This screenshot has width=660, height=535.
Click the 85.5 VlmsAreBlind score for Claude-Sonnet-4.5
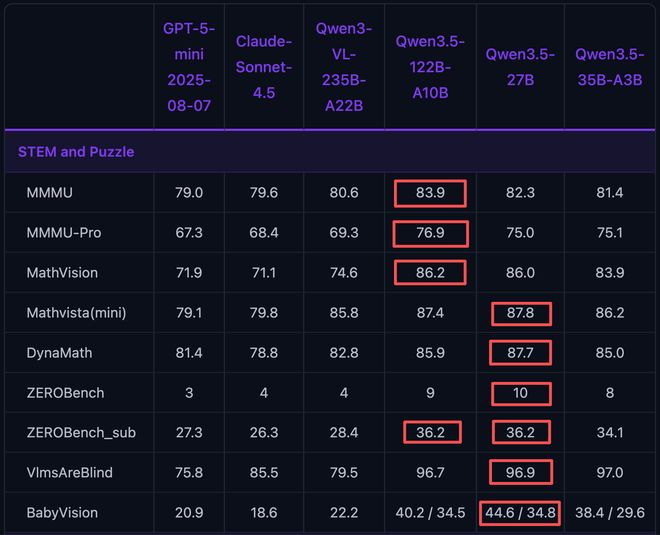pos(264,473)
